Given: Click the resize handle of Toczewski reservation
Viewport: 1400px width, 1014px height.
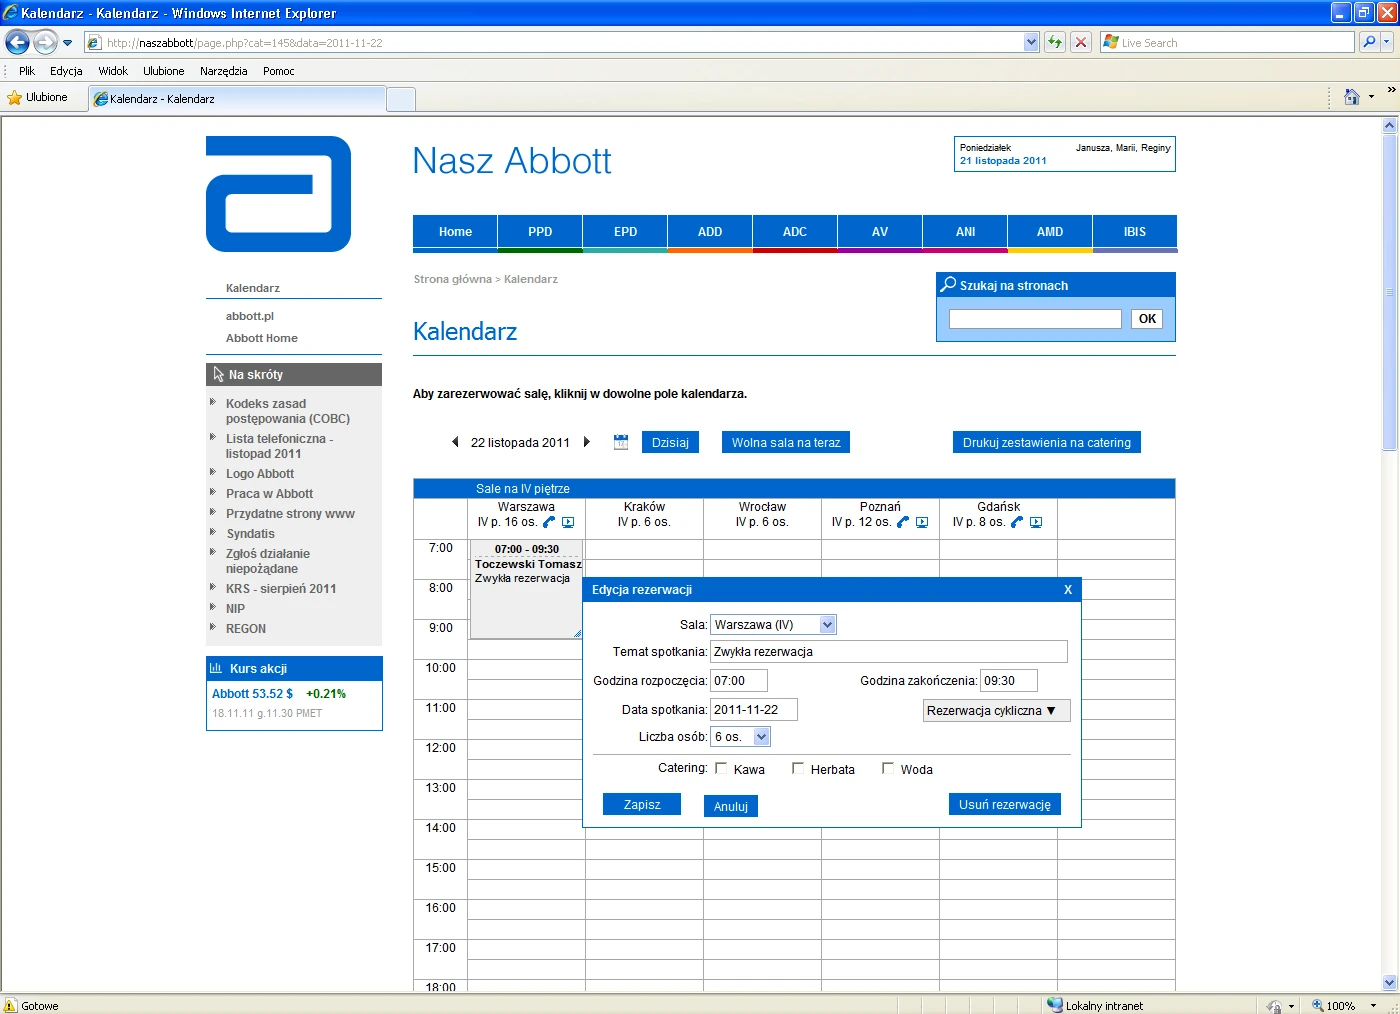Looking at the screenshot, I should [x=577, y=634].
